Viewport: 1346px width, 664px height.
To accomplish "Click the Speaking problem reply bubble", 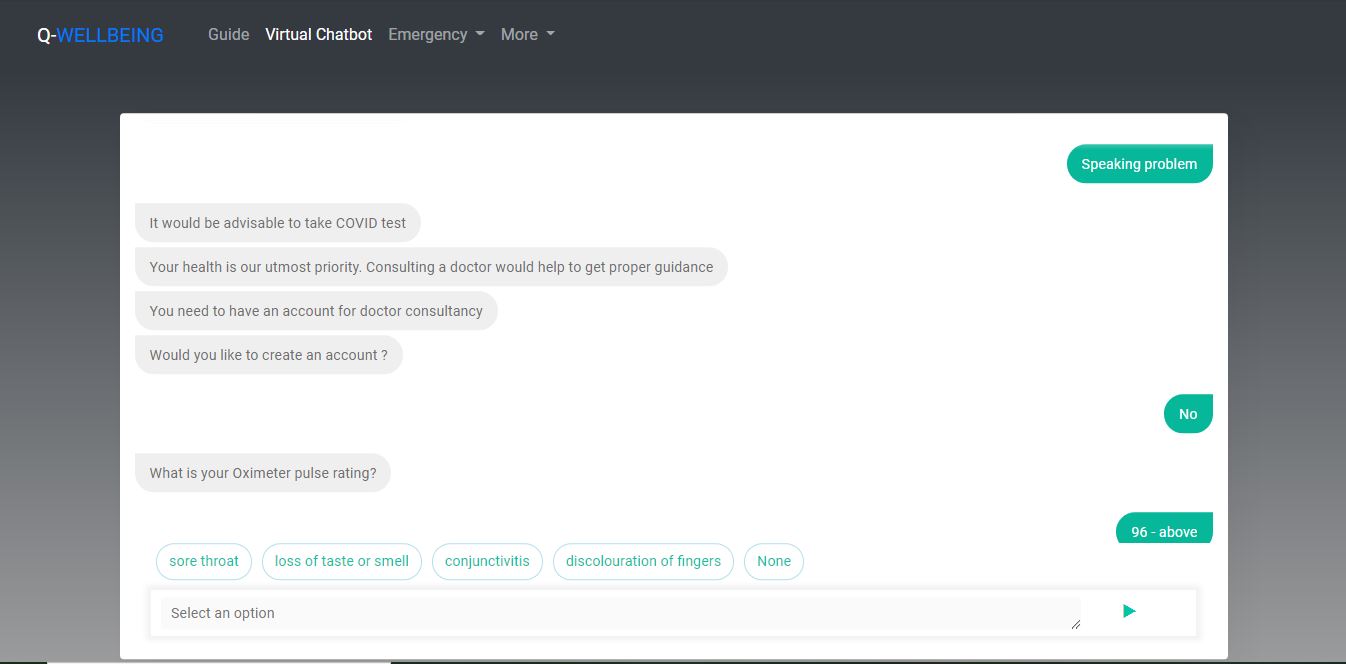I will click(1139, 164).
